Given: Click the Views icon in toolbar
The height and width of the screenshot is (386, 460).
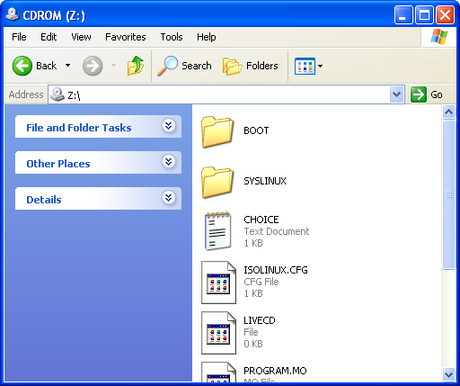Looking at the screenshot, I should [305, 66].
